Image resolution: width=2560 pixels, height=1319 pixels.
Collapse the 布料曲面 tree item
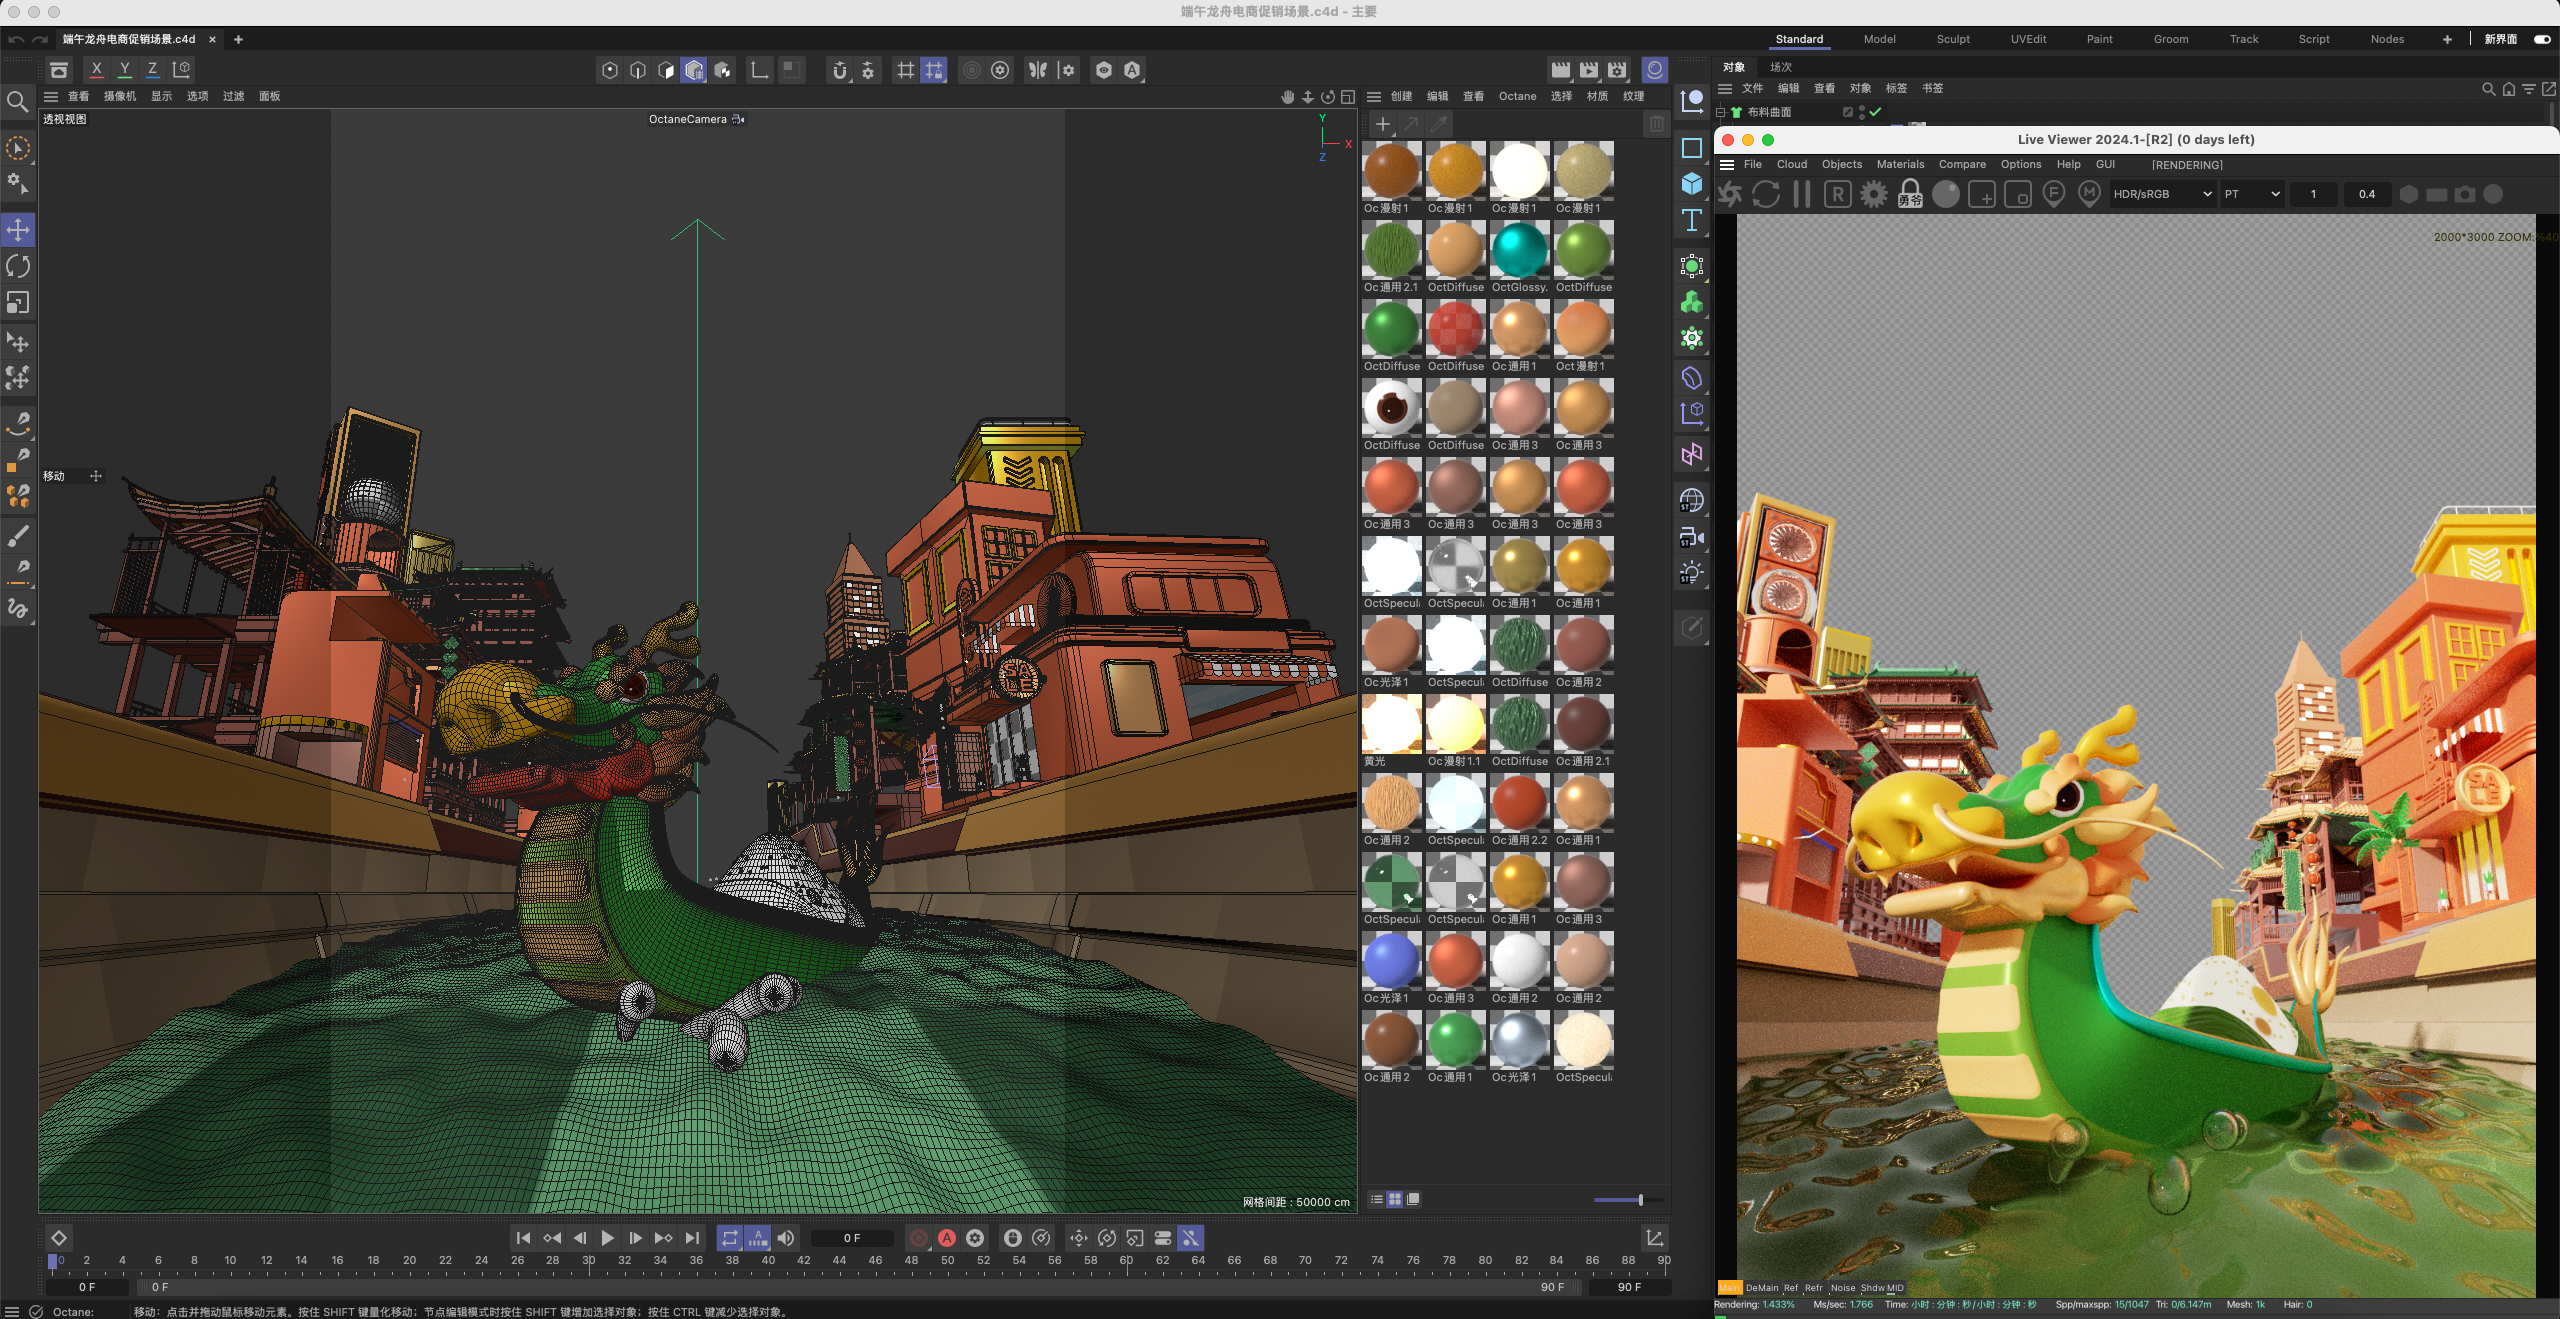[1721, 112]
